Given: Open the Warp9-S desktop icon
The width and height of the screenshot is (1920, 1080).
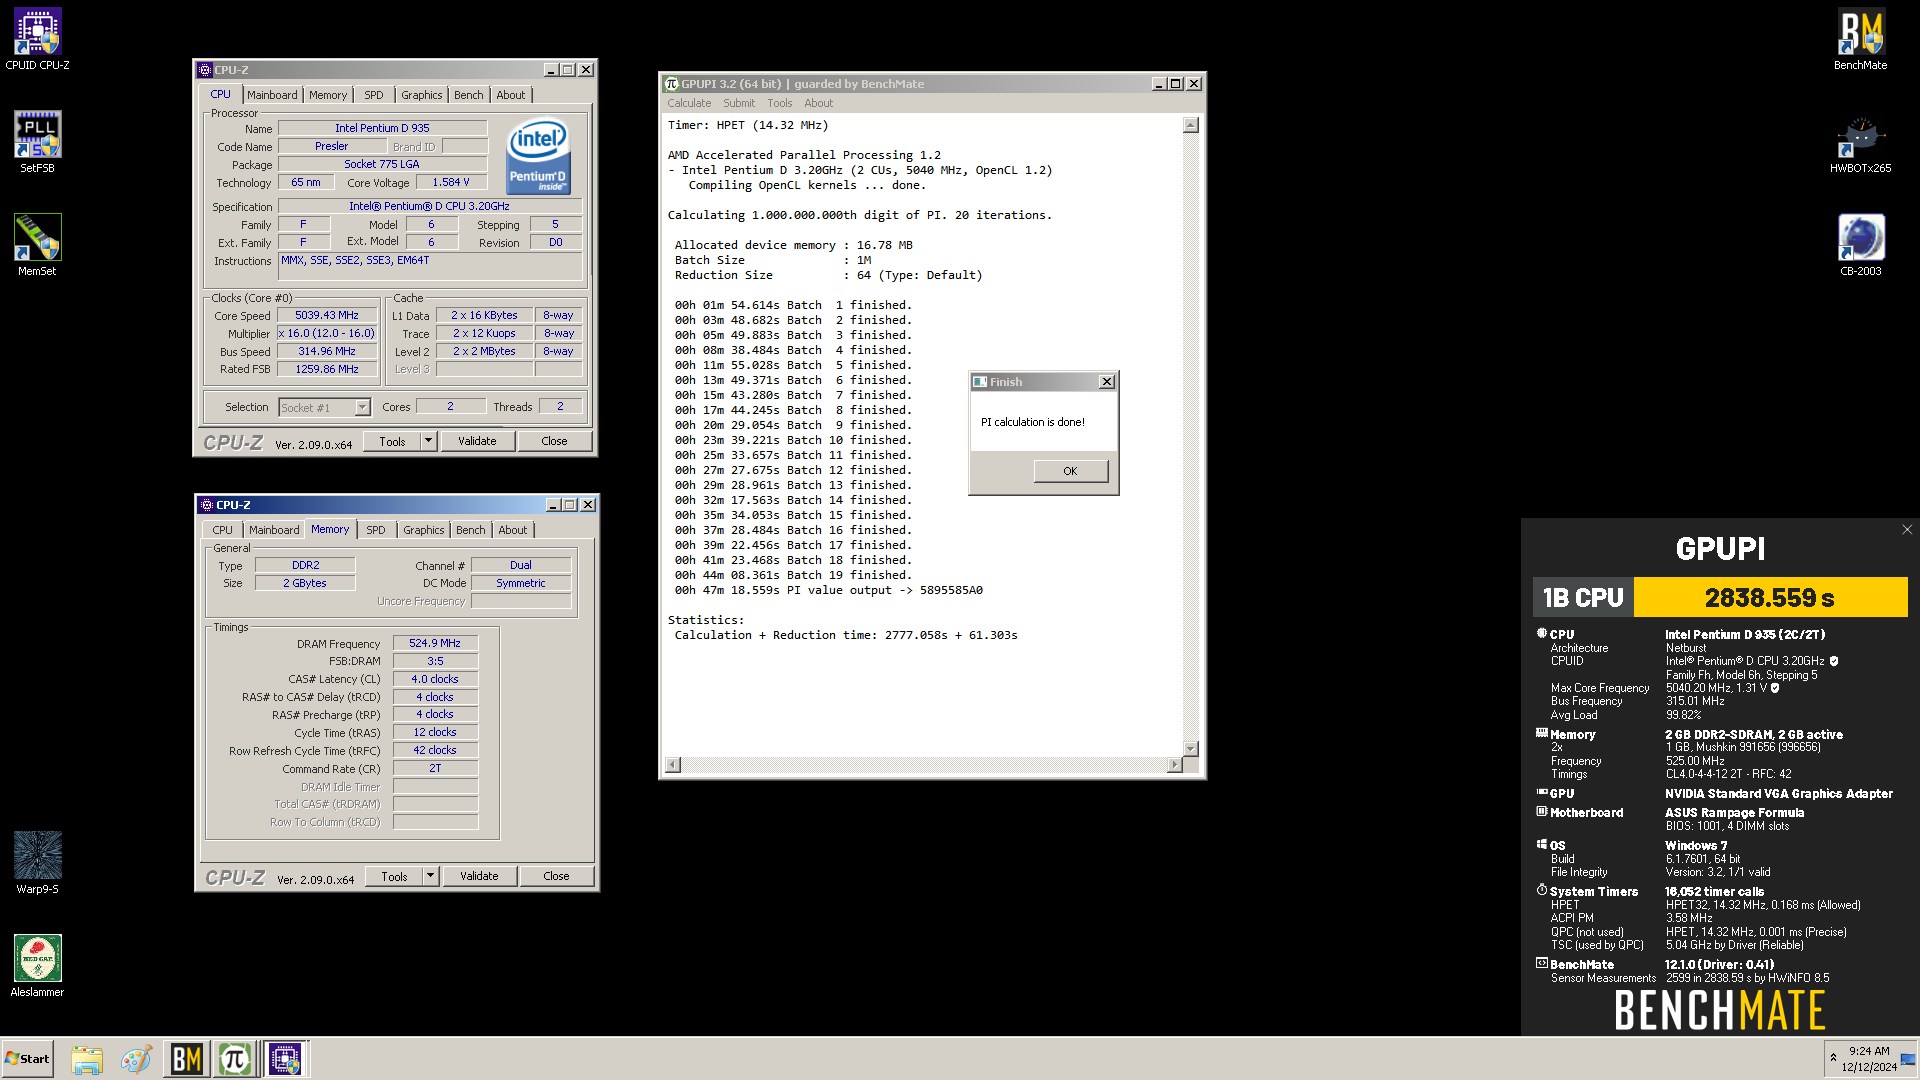Looking at the screenshot, I should [x=37, y=863].
